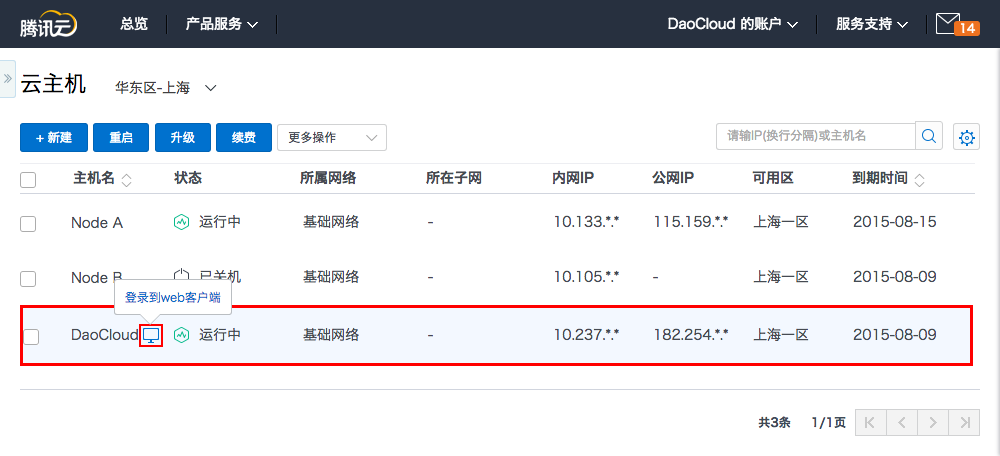
Task: Click host name Node A
Action: pyautogui.click(x=97, y=223)
